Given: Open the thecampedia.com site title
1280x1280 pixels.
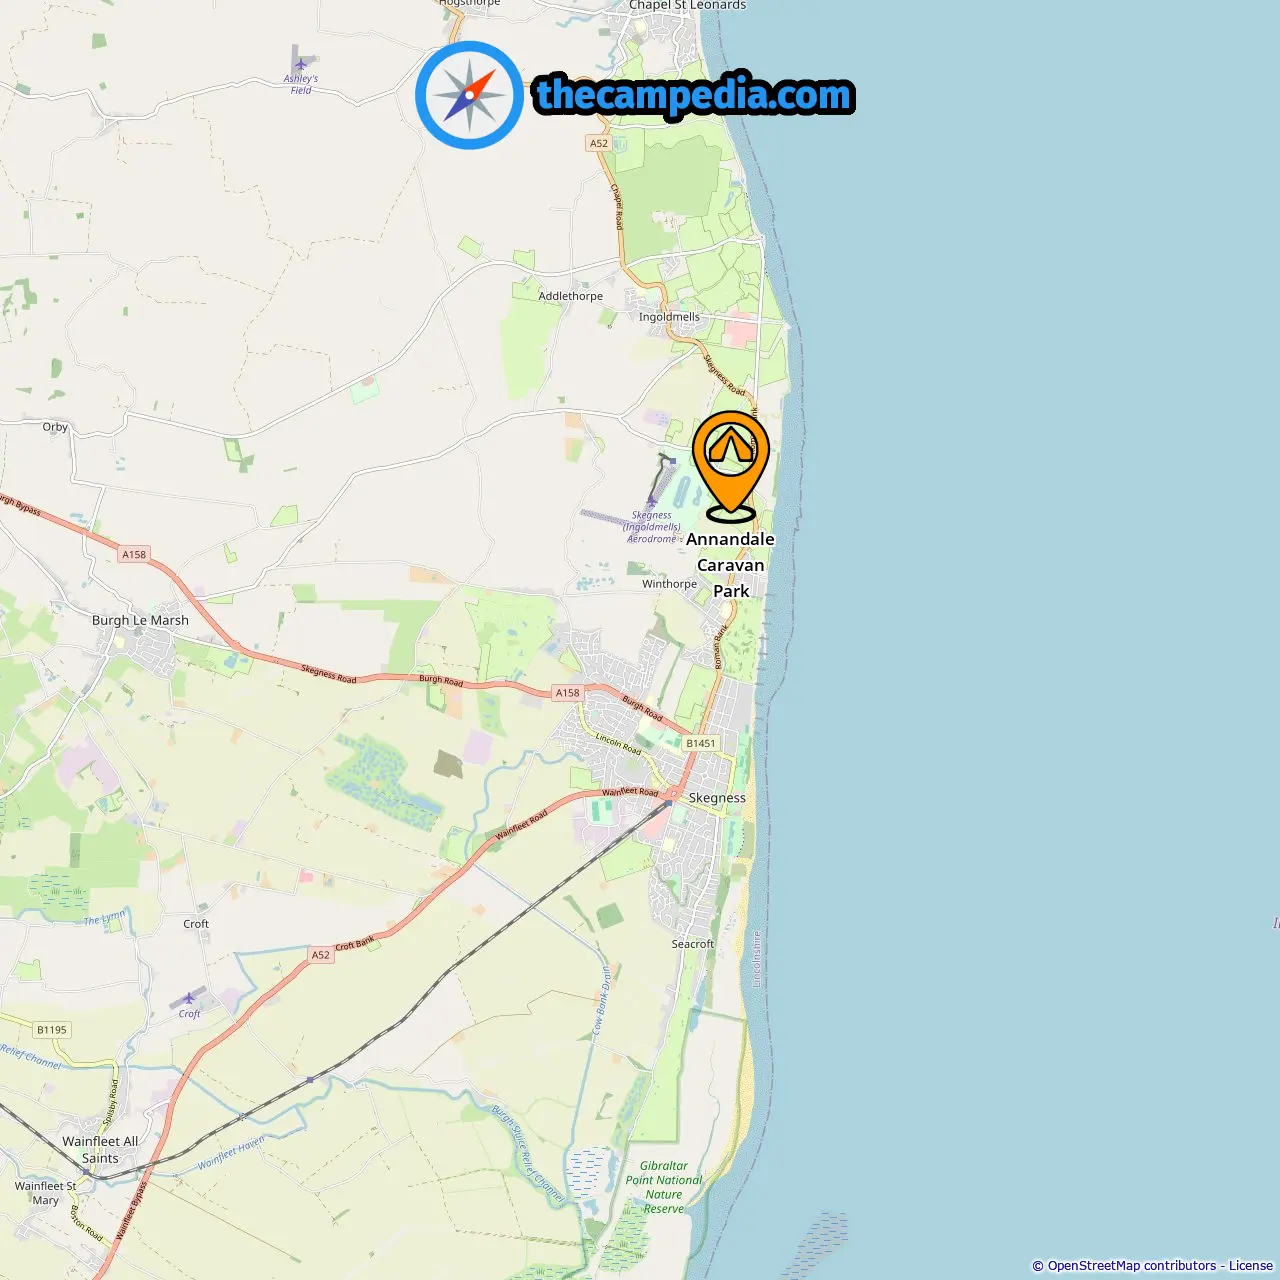Looking at the screenshot, I should (x=694, y=95).
